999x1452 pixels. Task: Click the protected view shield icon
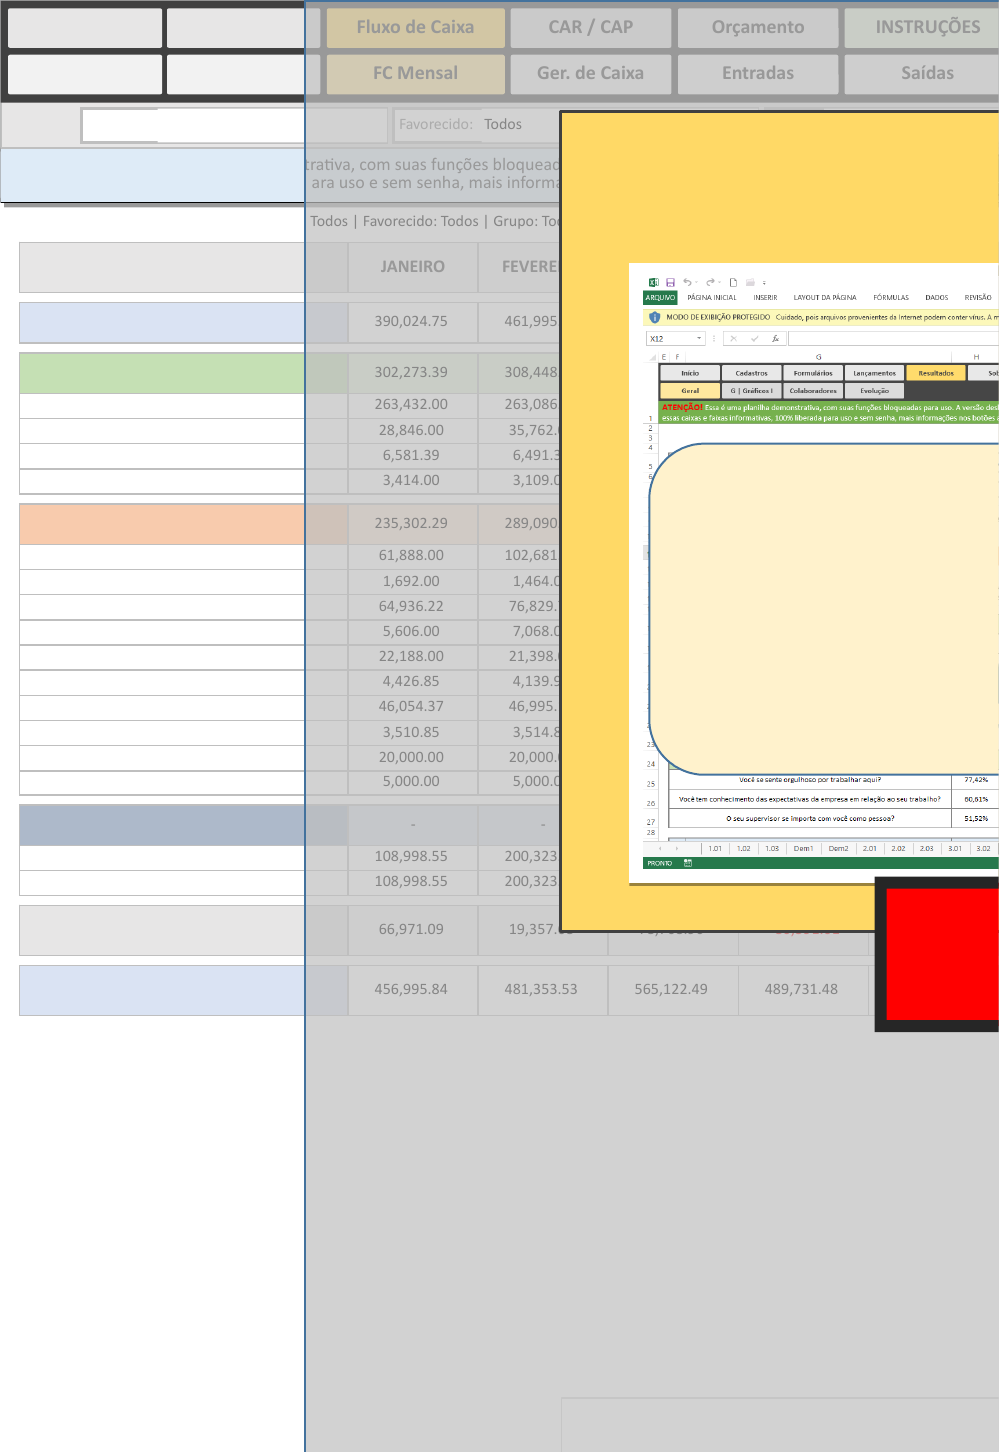pos(654,317)
